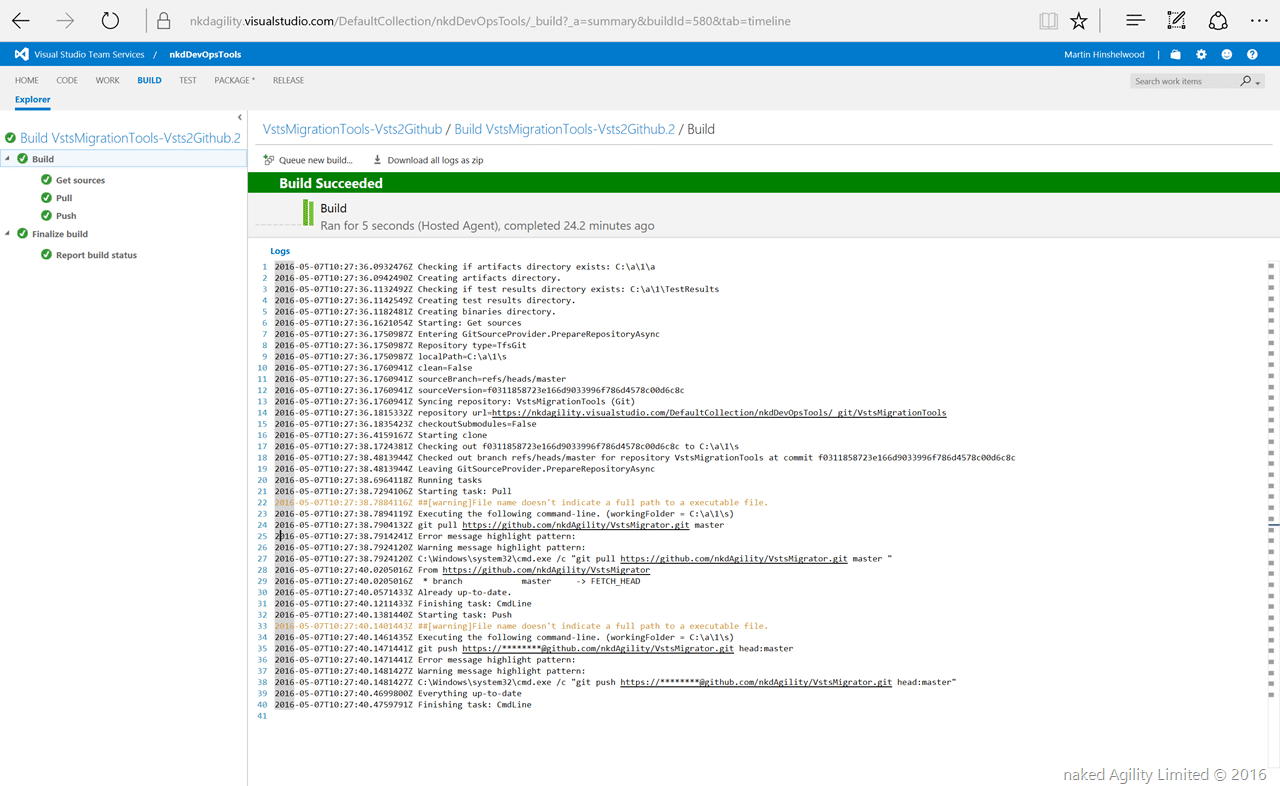The image size is (1280, 786).
Task: Open the marketplace bag icon
Action: coord(1176,55)
